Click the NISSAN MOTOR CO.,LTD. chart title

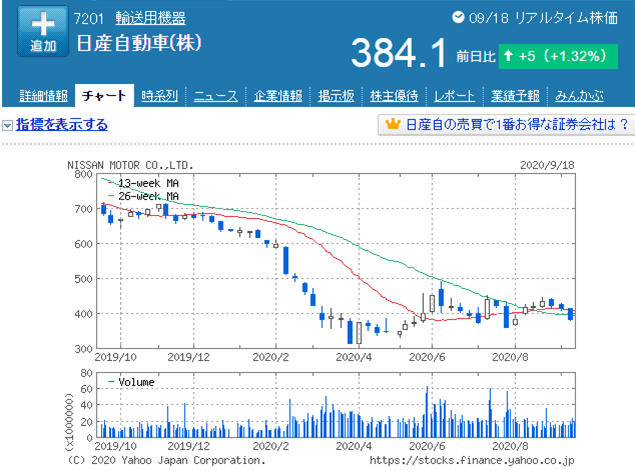pyautogui.click(x=130, y=165)
